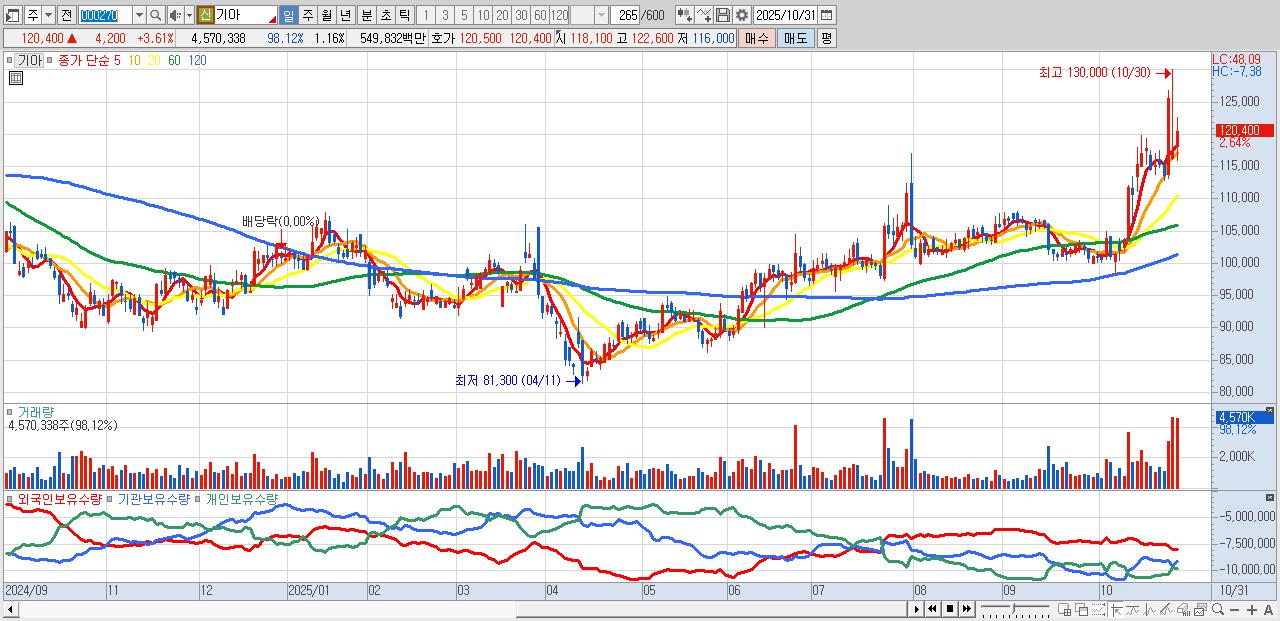Click the green 신 badge icon

[205, 15]
